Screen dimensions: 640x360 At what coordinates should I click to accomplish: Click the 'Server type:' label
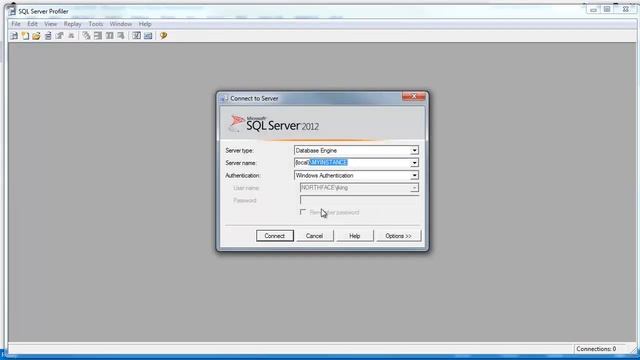pyautogui.click(x=240, y=151)
